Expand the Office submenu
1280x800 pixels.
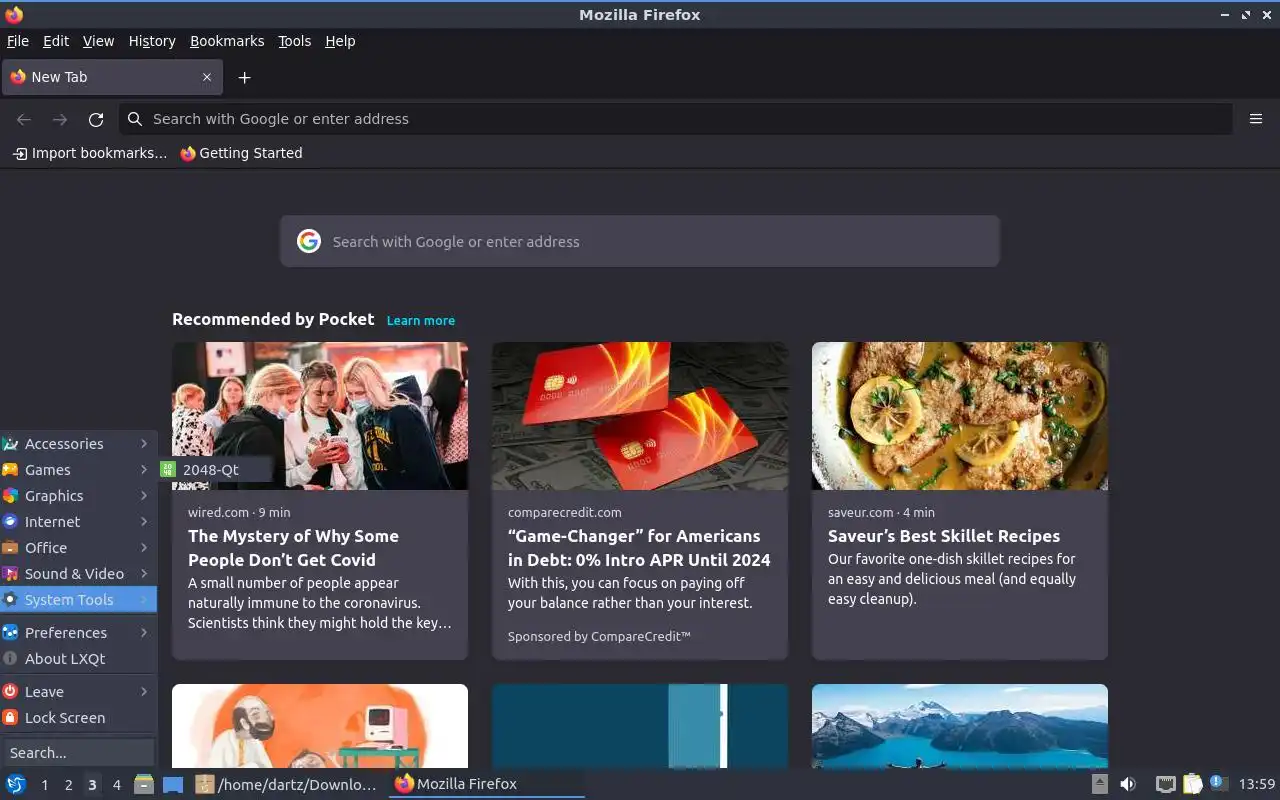pos(78,548)
